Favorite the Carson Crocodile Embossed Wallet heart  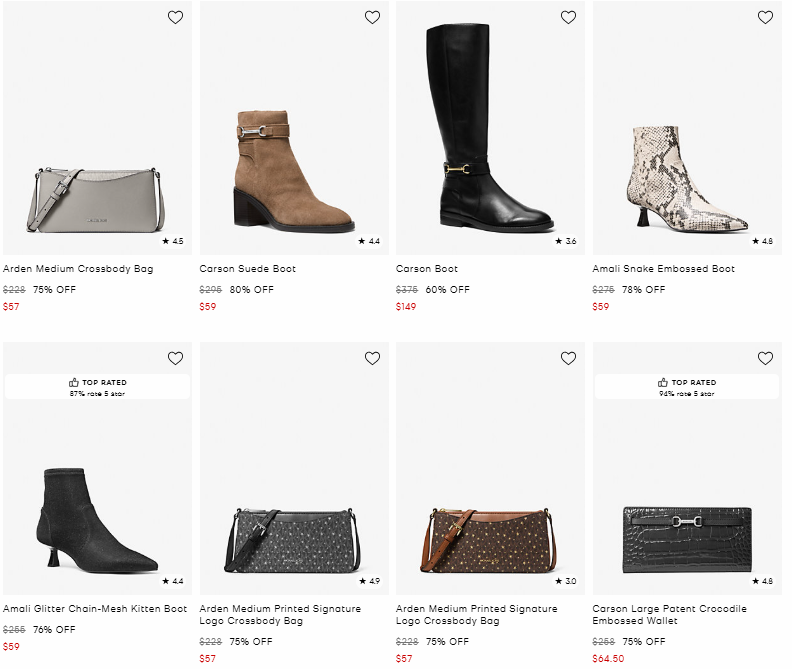(x=765, y=358)
